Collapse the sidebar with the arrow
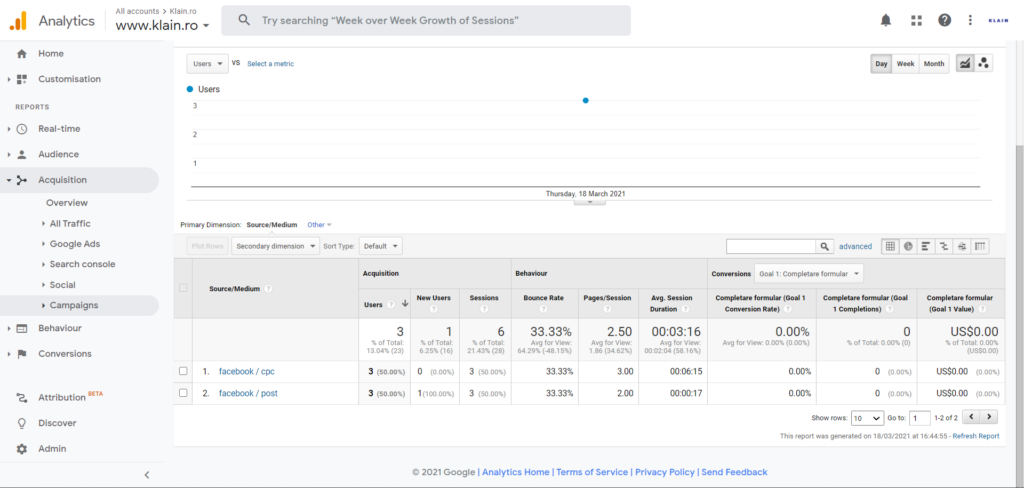This screenshot has width=1024, height=488. point(147,475)
